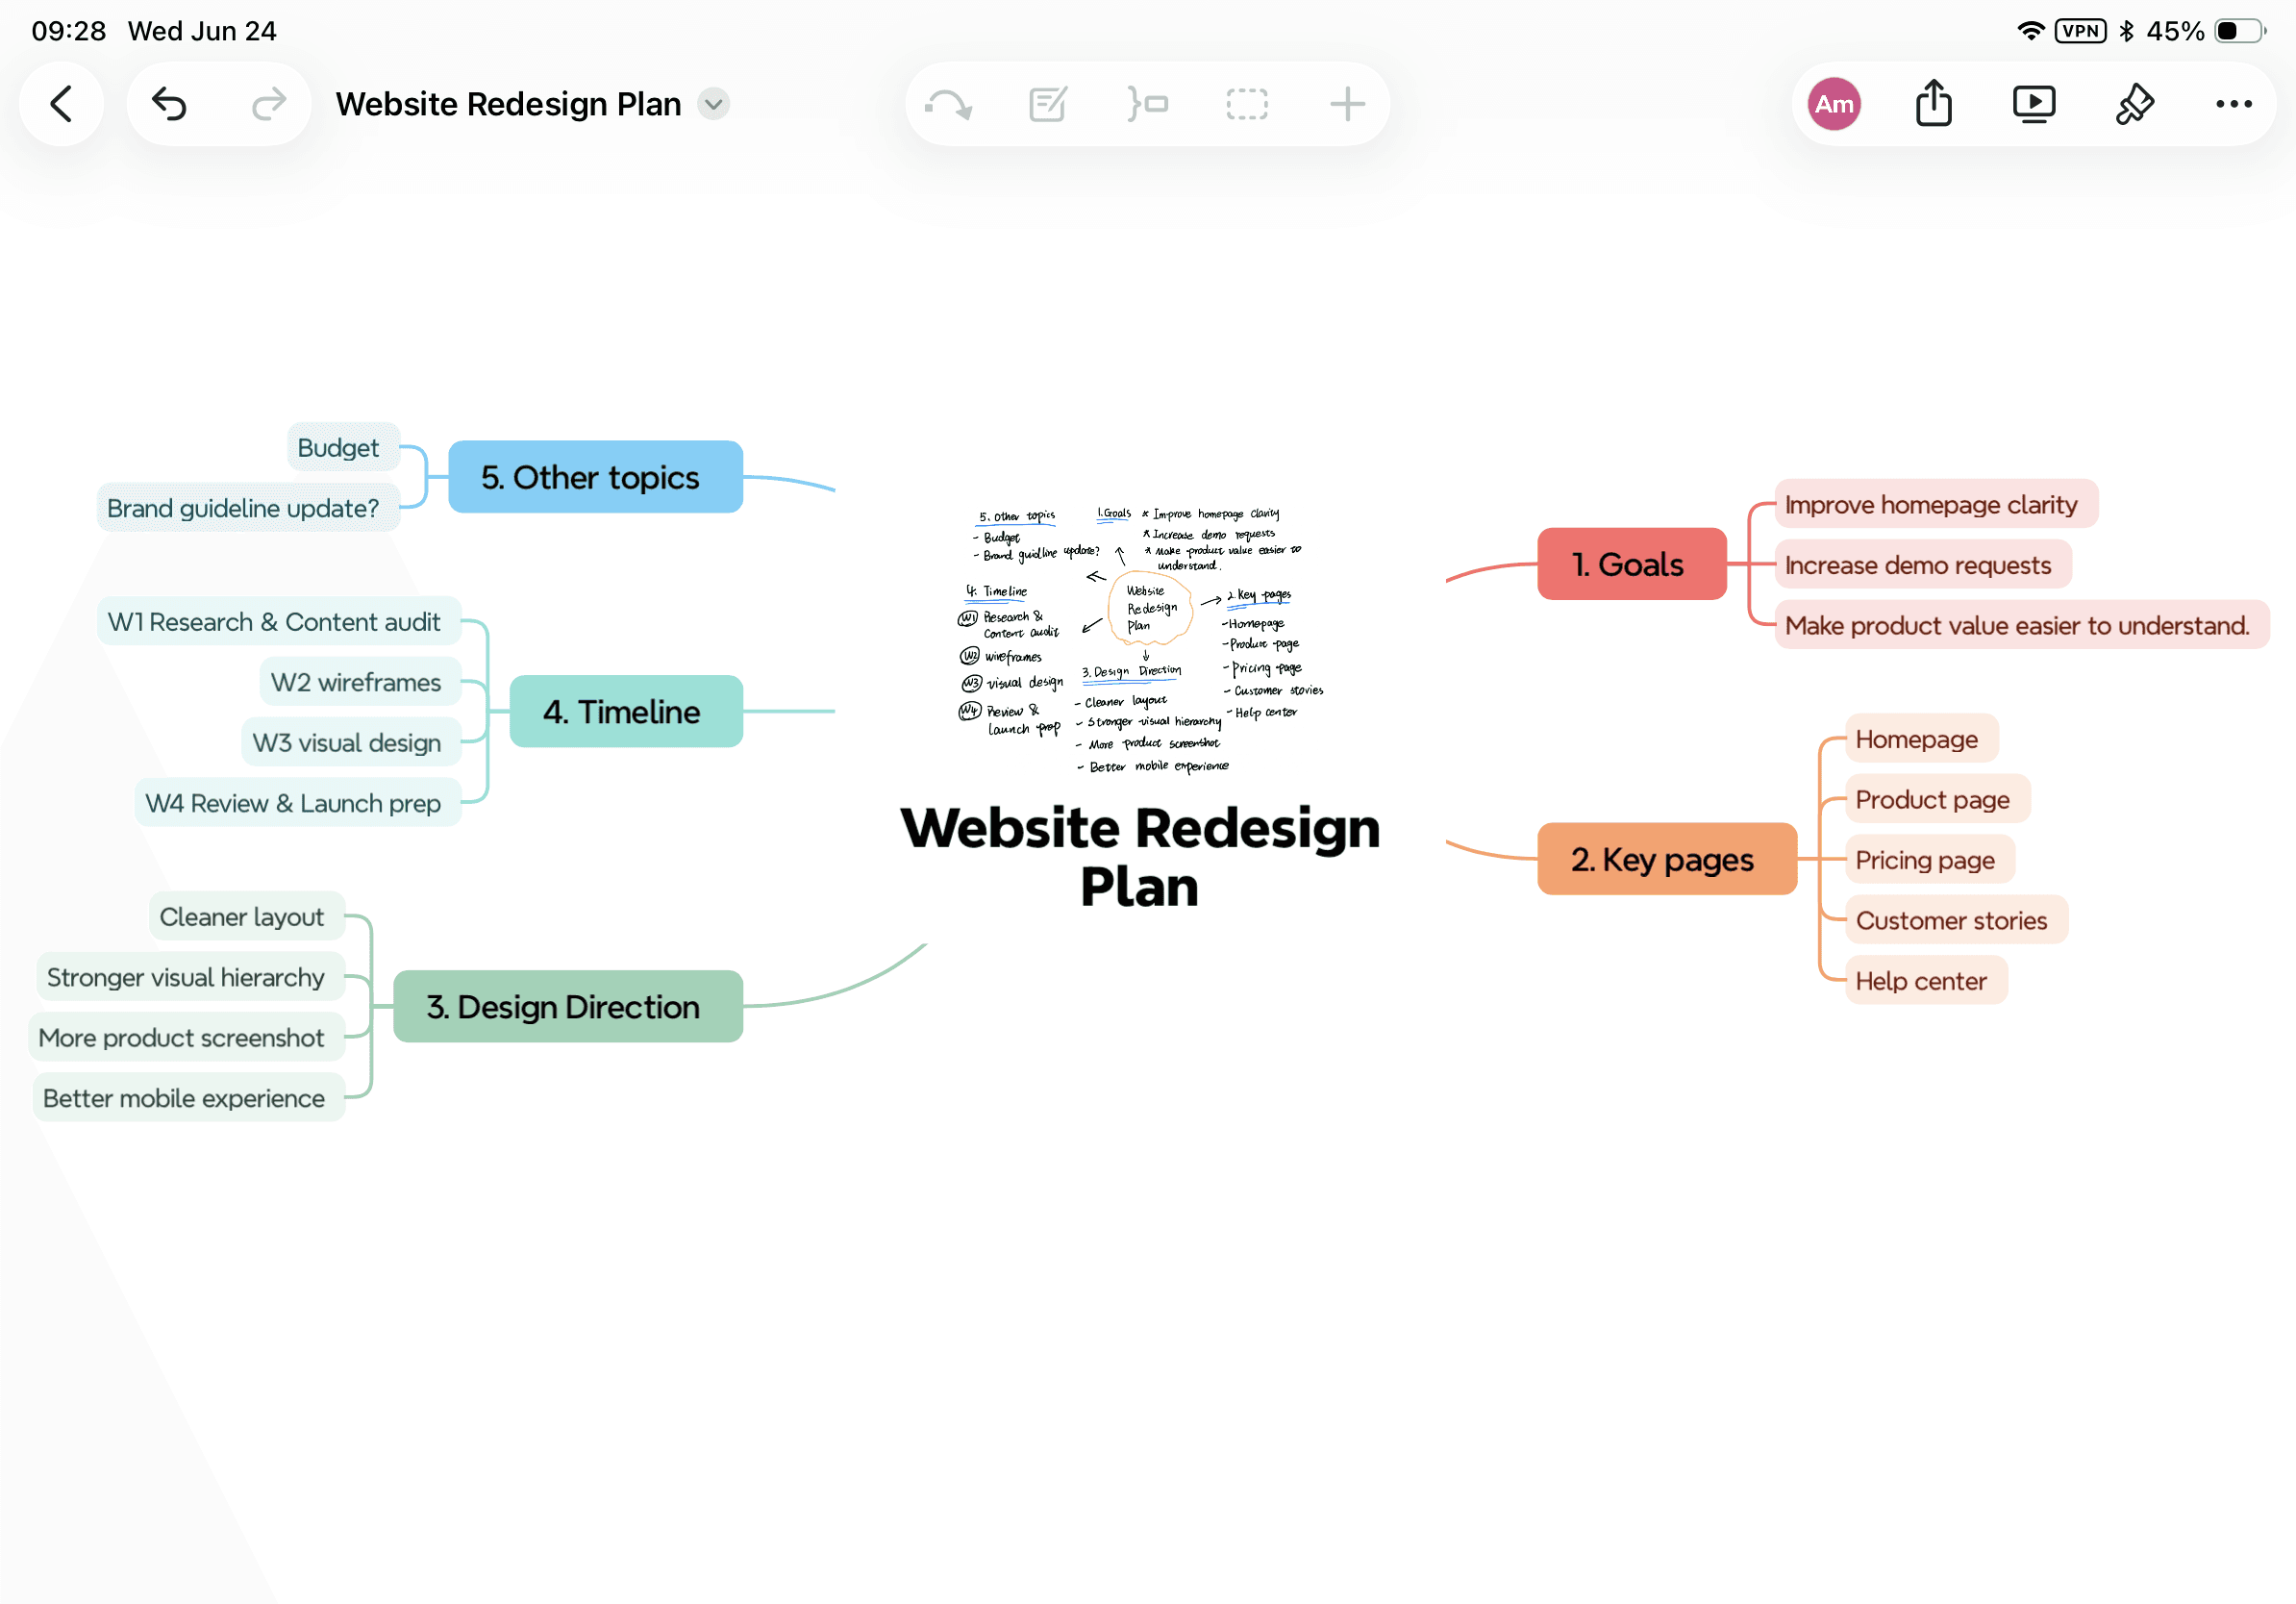
Task: Tap the back arrow button
Action: (62, 104)
